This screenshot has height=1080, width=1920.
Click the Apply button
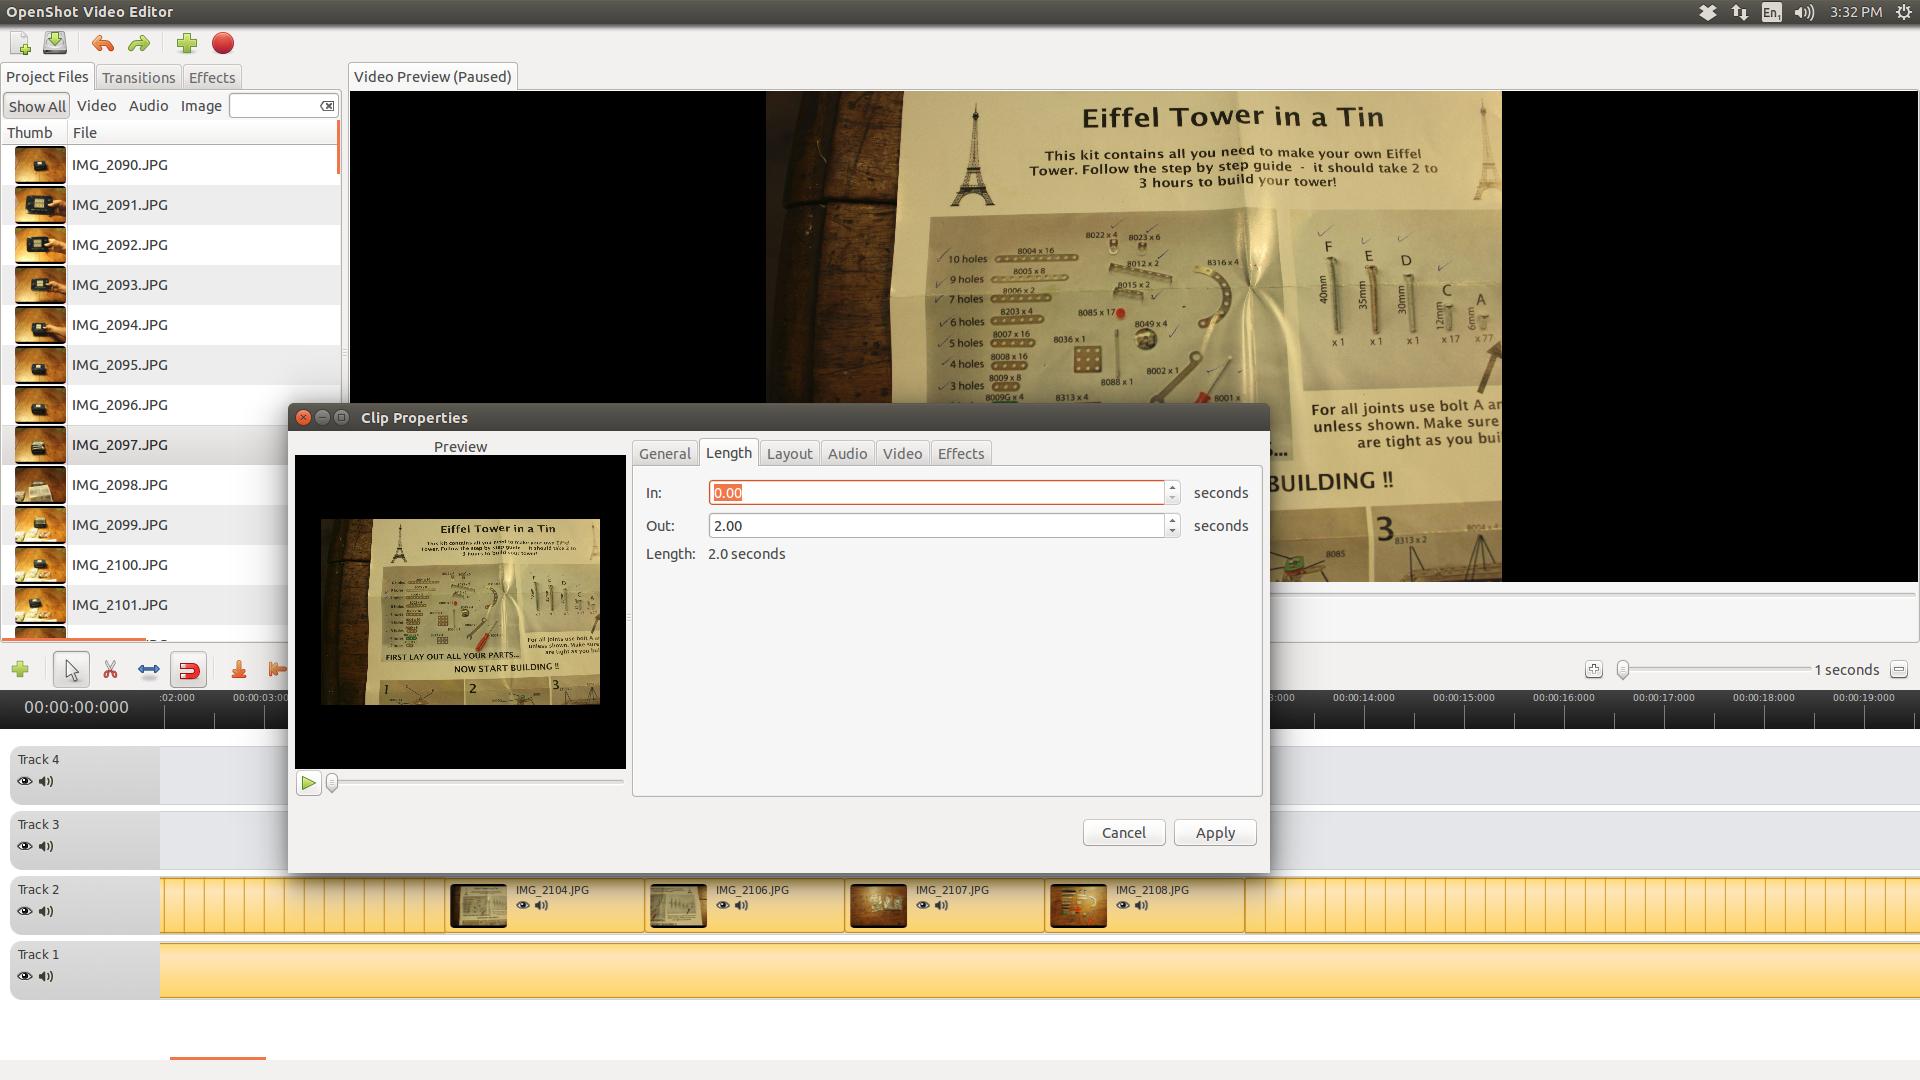[x=1215, y=832]
